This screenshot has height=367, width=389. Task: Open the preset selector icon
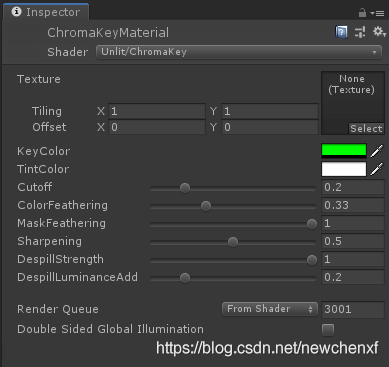[360, 32]
